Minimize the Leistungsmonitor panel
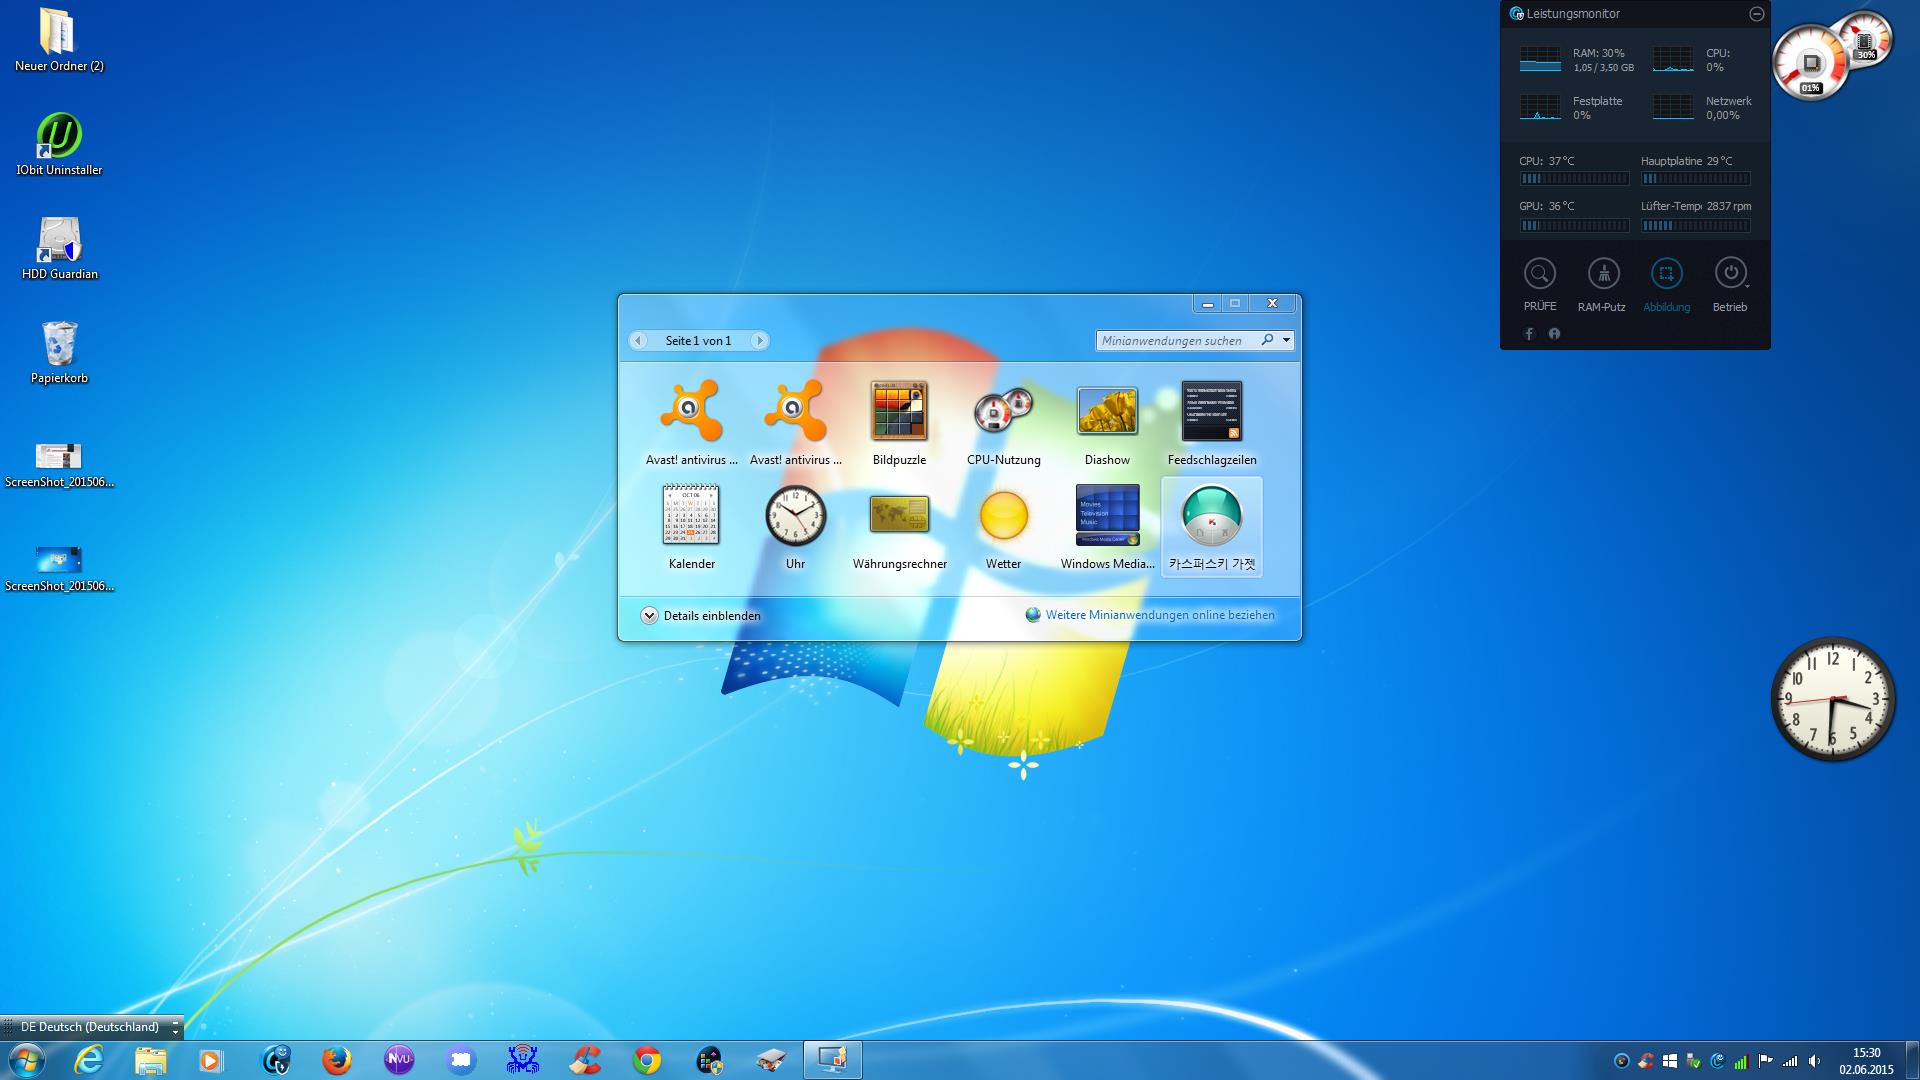This screenshot has width=1920, height=1080. point(1756,14)
